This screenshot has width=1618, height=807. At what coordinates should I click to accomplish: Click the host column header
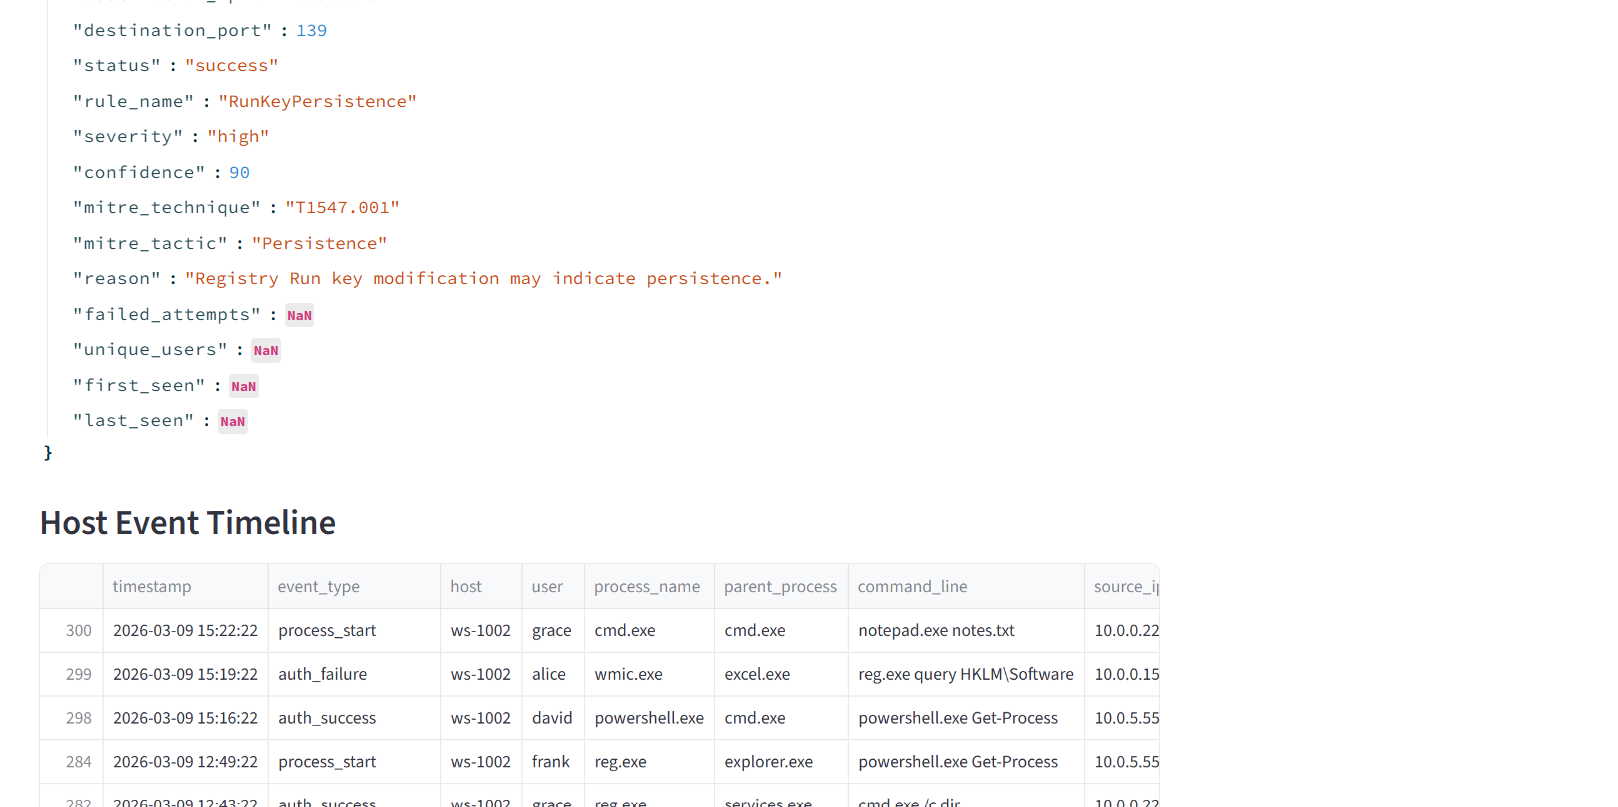point(481,586)
